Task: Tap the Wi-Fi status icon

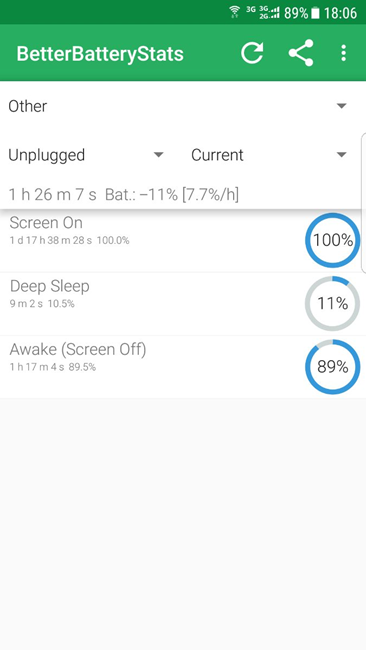Action: click(235, 12)
